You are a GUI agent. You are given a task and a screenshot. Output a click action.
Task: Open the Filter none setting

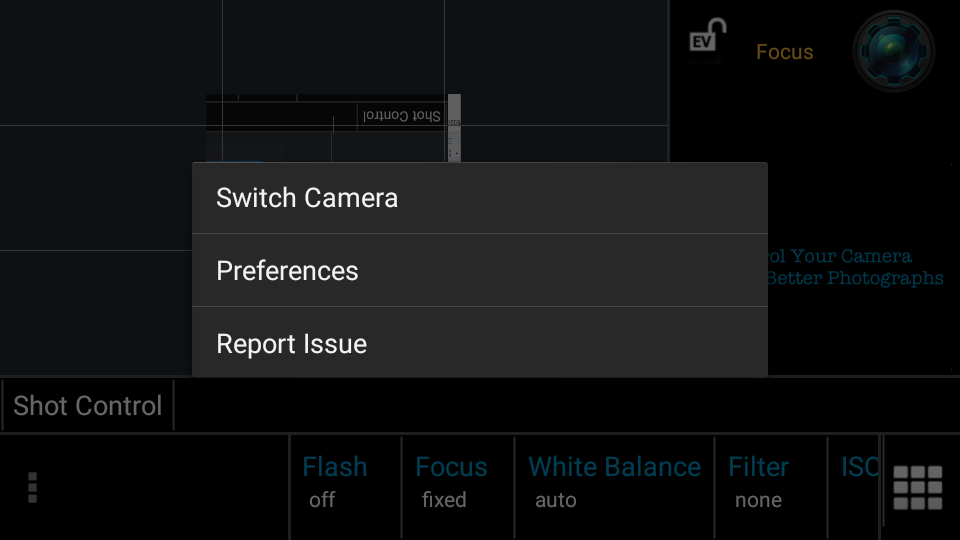758,482
